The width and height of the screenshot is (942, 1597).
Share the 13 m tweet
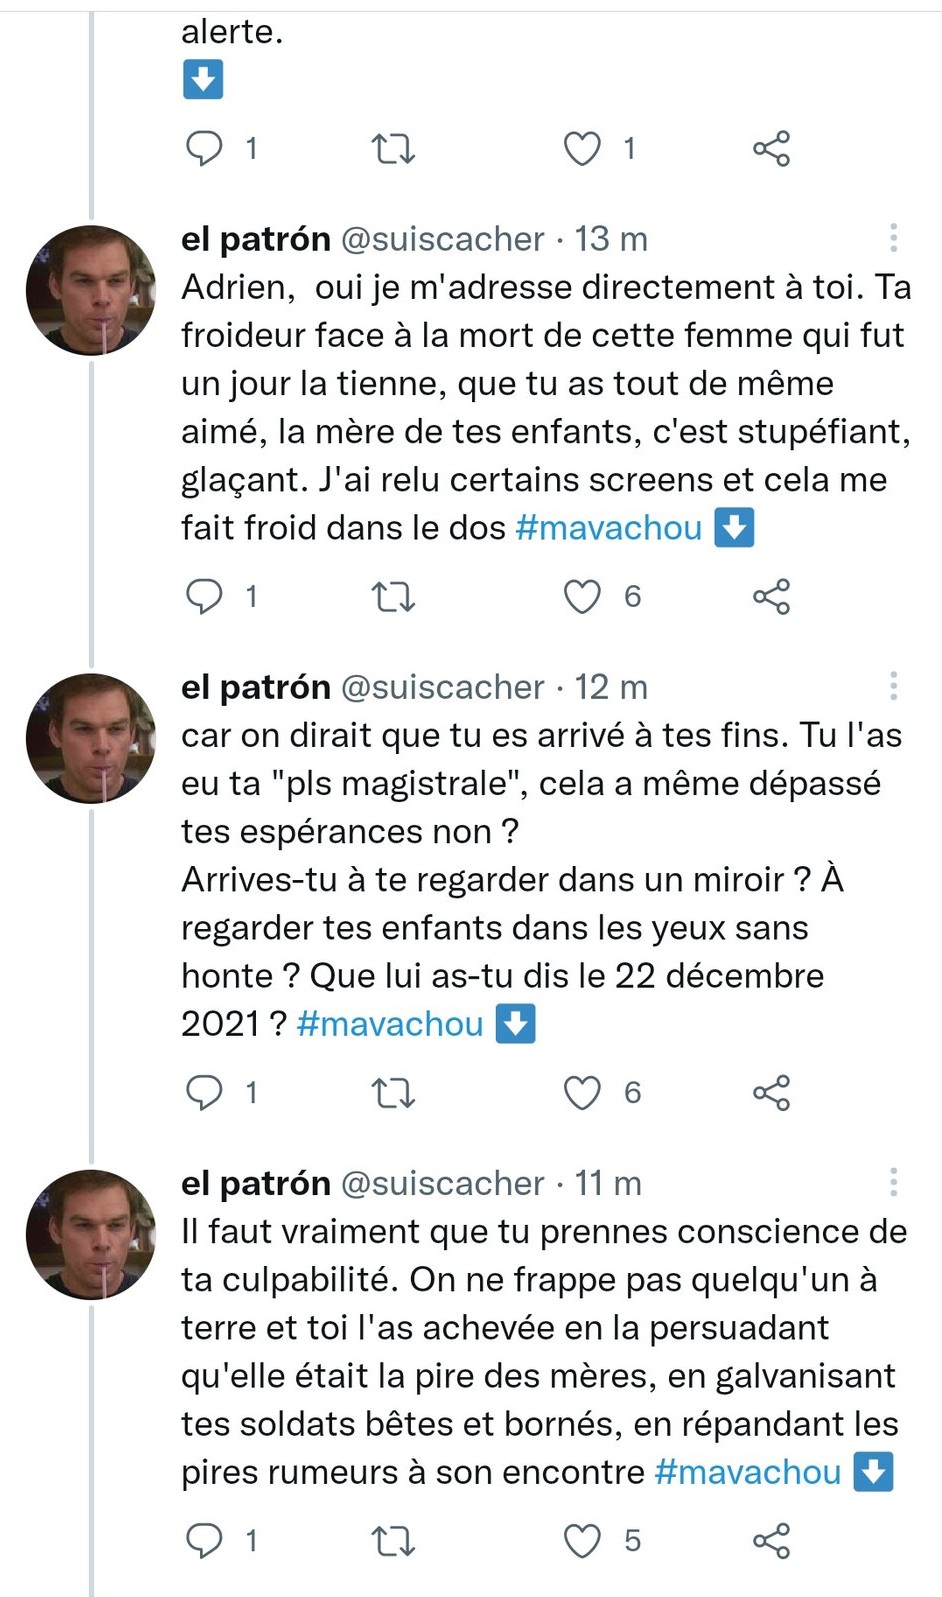[x=771, y=597]
